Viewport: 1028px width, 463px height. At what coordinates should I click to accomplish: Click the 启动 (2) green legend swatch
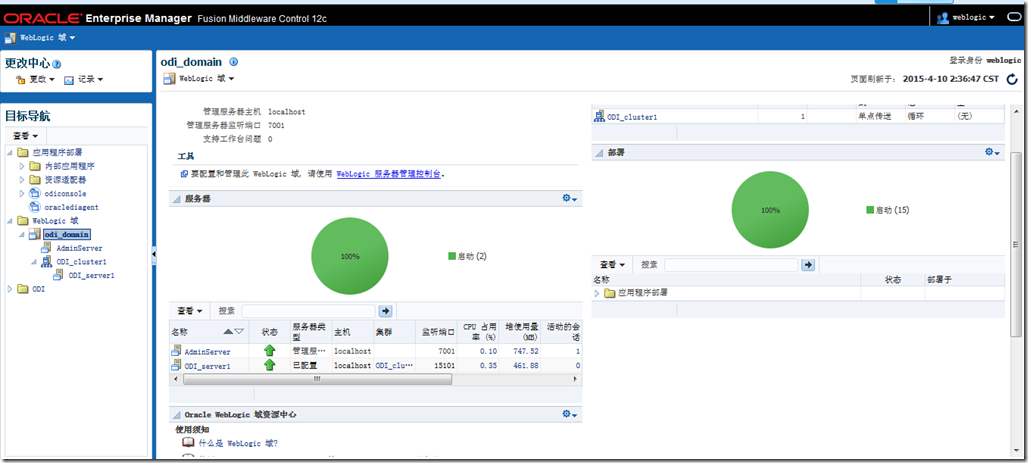click(452, 256)
